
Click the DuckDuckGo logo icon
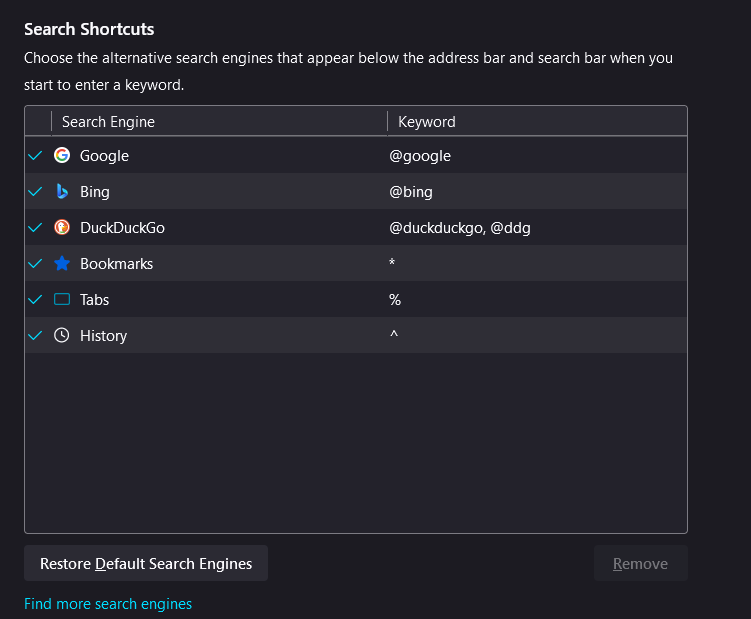pos(62,228)
